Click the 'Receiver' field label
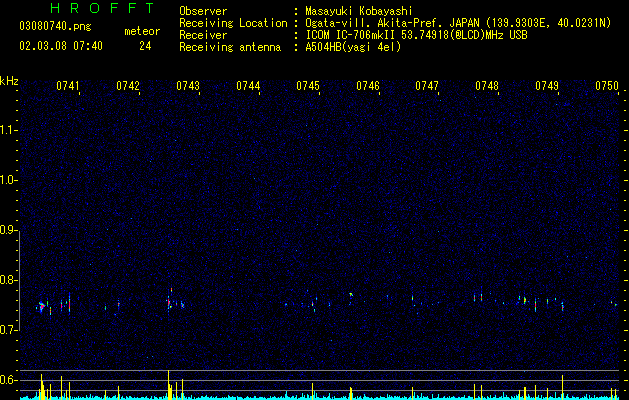The height and width of the screenshot is (400, 629). (203, 35)
